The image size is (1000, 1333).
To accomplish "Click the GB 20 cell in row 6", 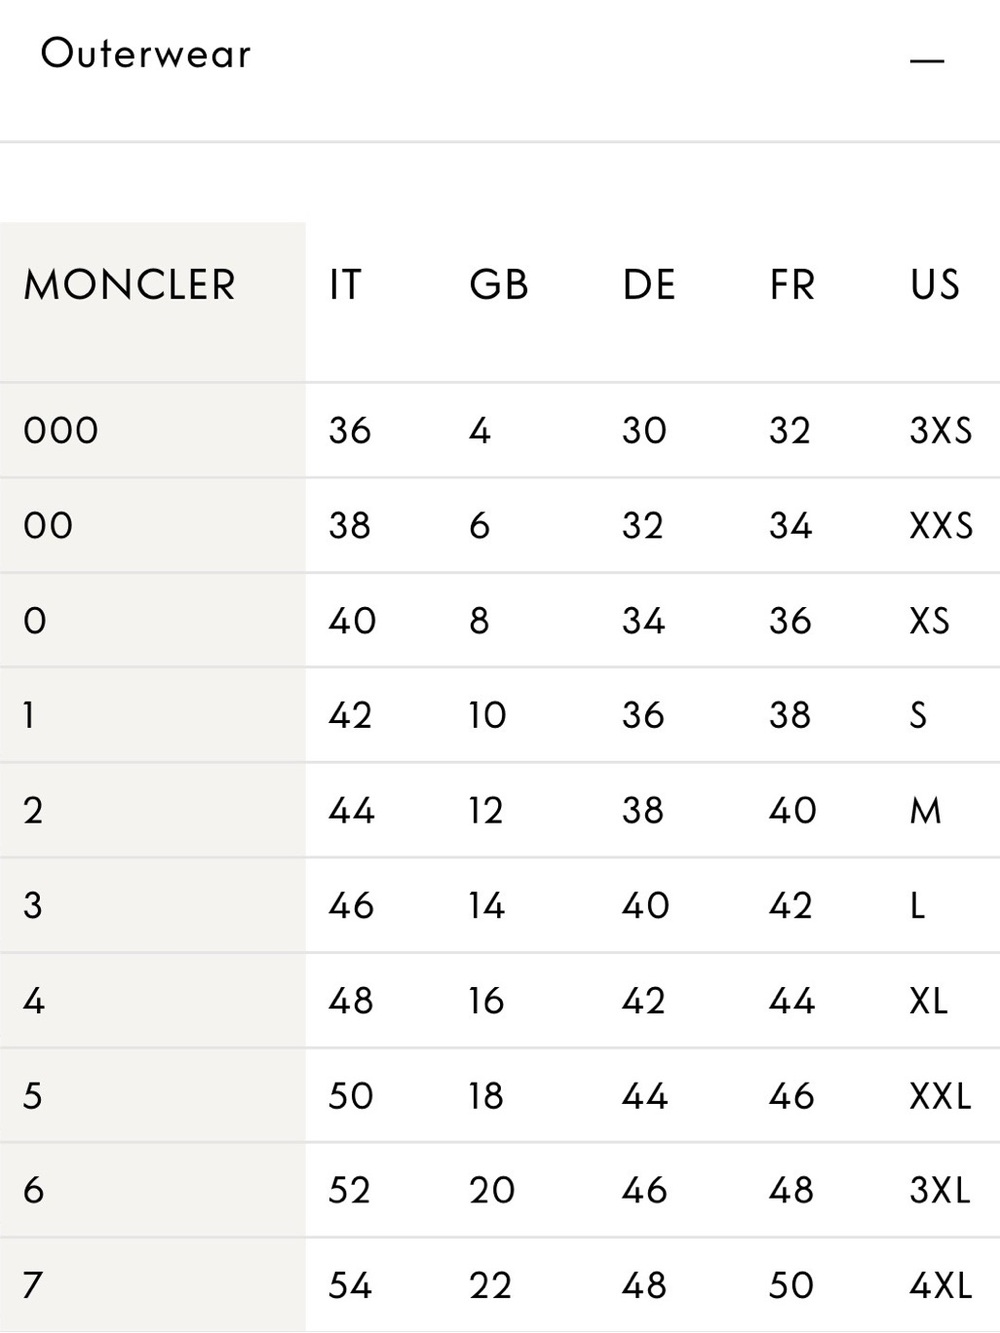I will [491, 1191].
